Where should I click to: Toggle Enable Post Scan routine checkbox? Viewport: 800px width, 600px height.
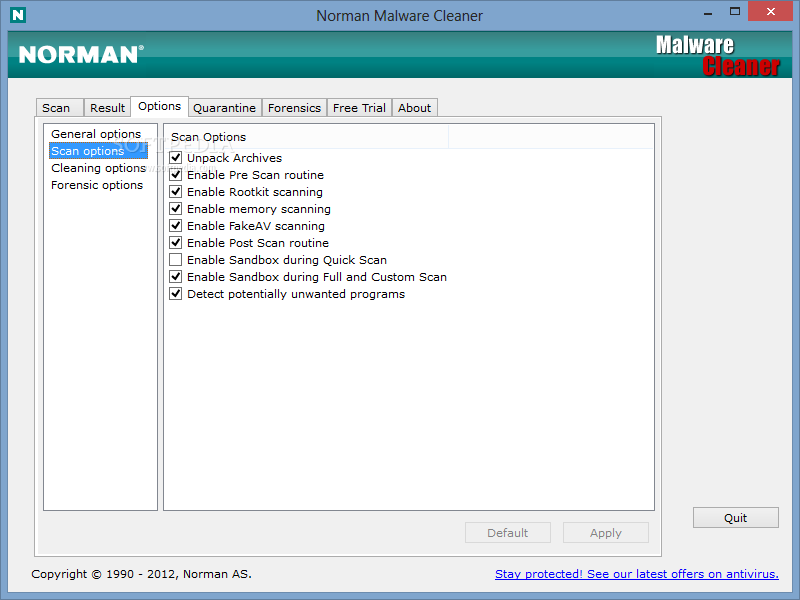coord(176,243)
